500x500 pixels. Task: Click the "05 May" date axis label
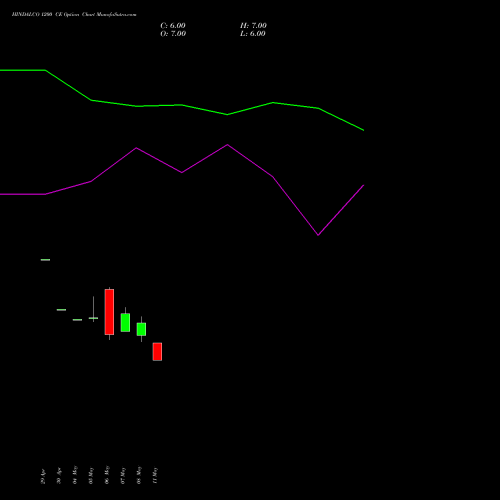point(91,476)
